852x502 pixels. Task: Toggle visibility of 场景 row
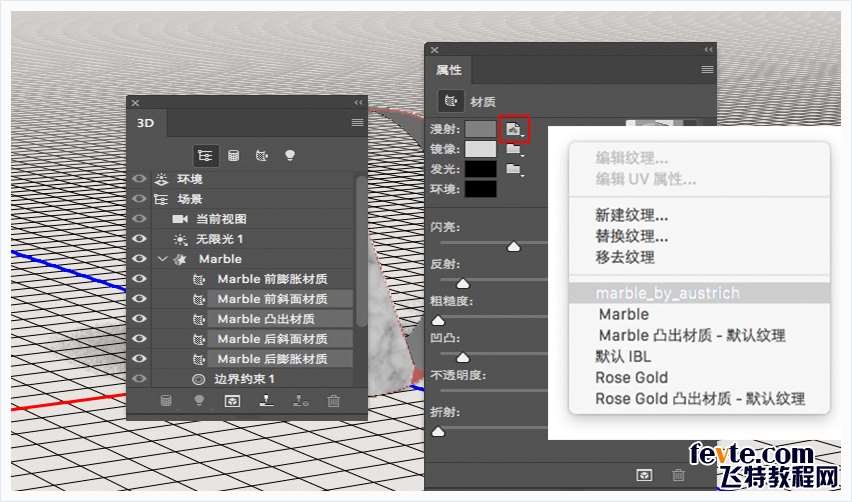(x=140, y=199)
